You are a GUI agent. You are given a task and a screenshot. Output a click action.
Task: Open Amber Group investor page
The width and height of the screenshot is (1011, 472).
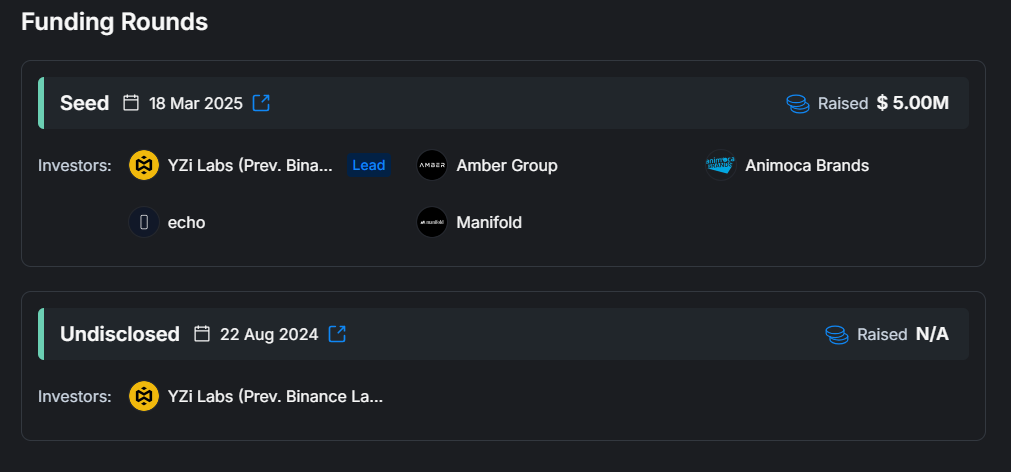point(507,165)
